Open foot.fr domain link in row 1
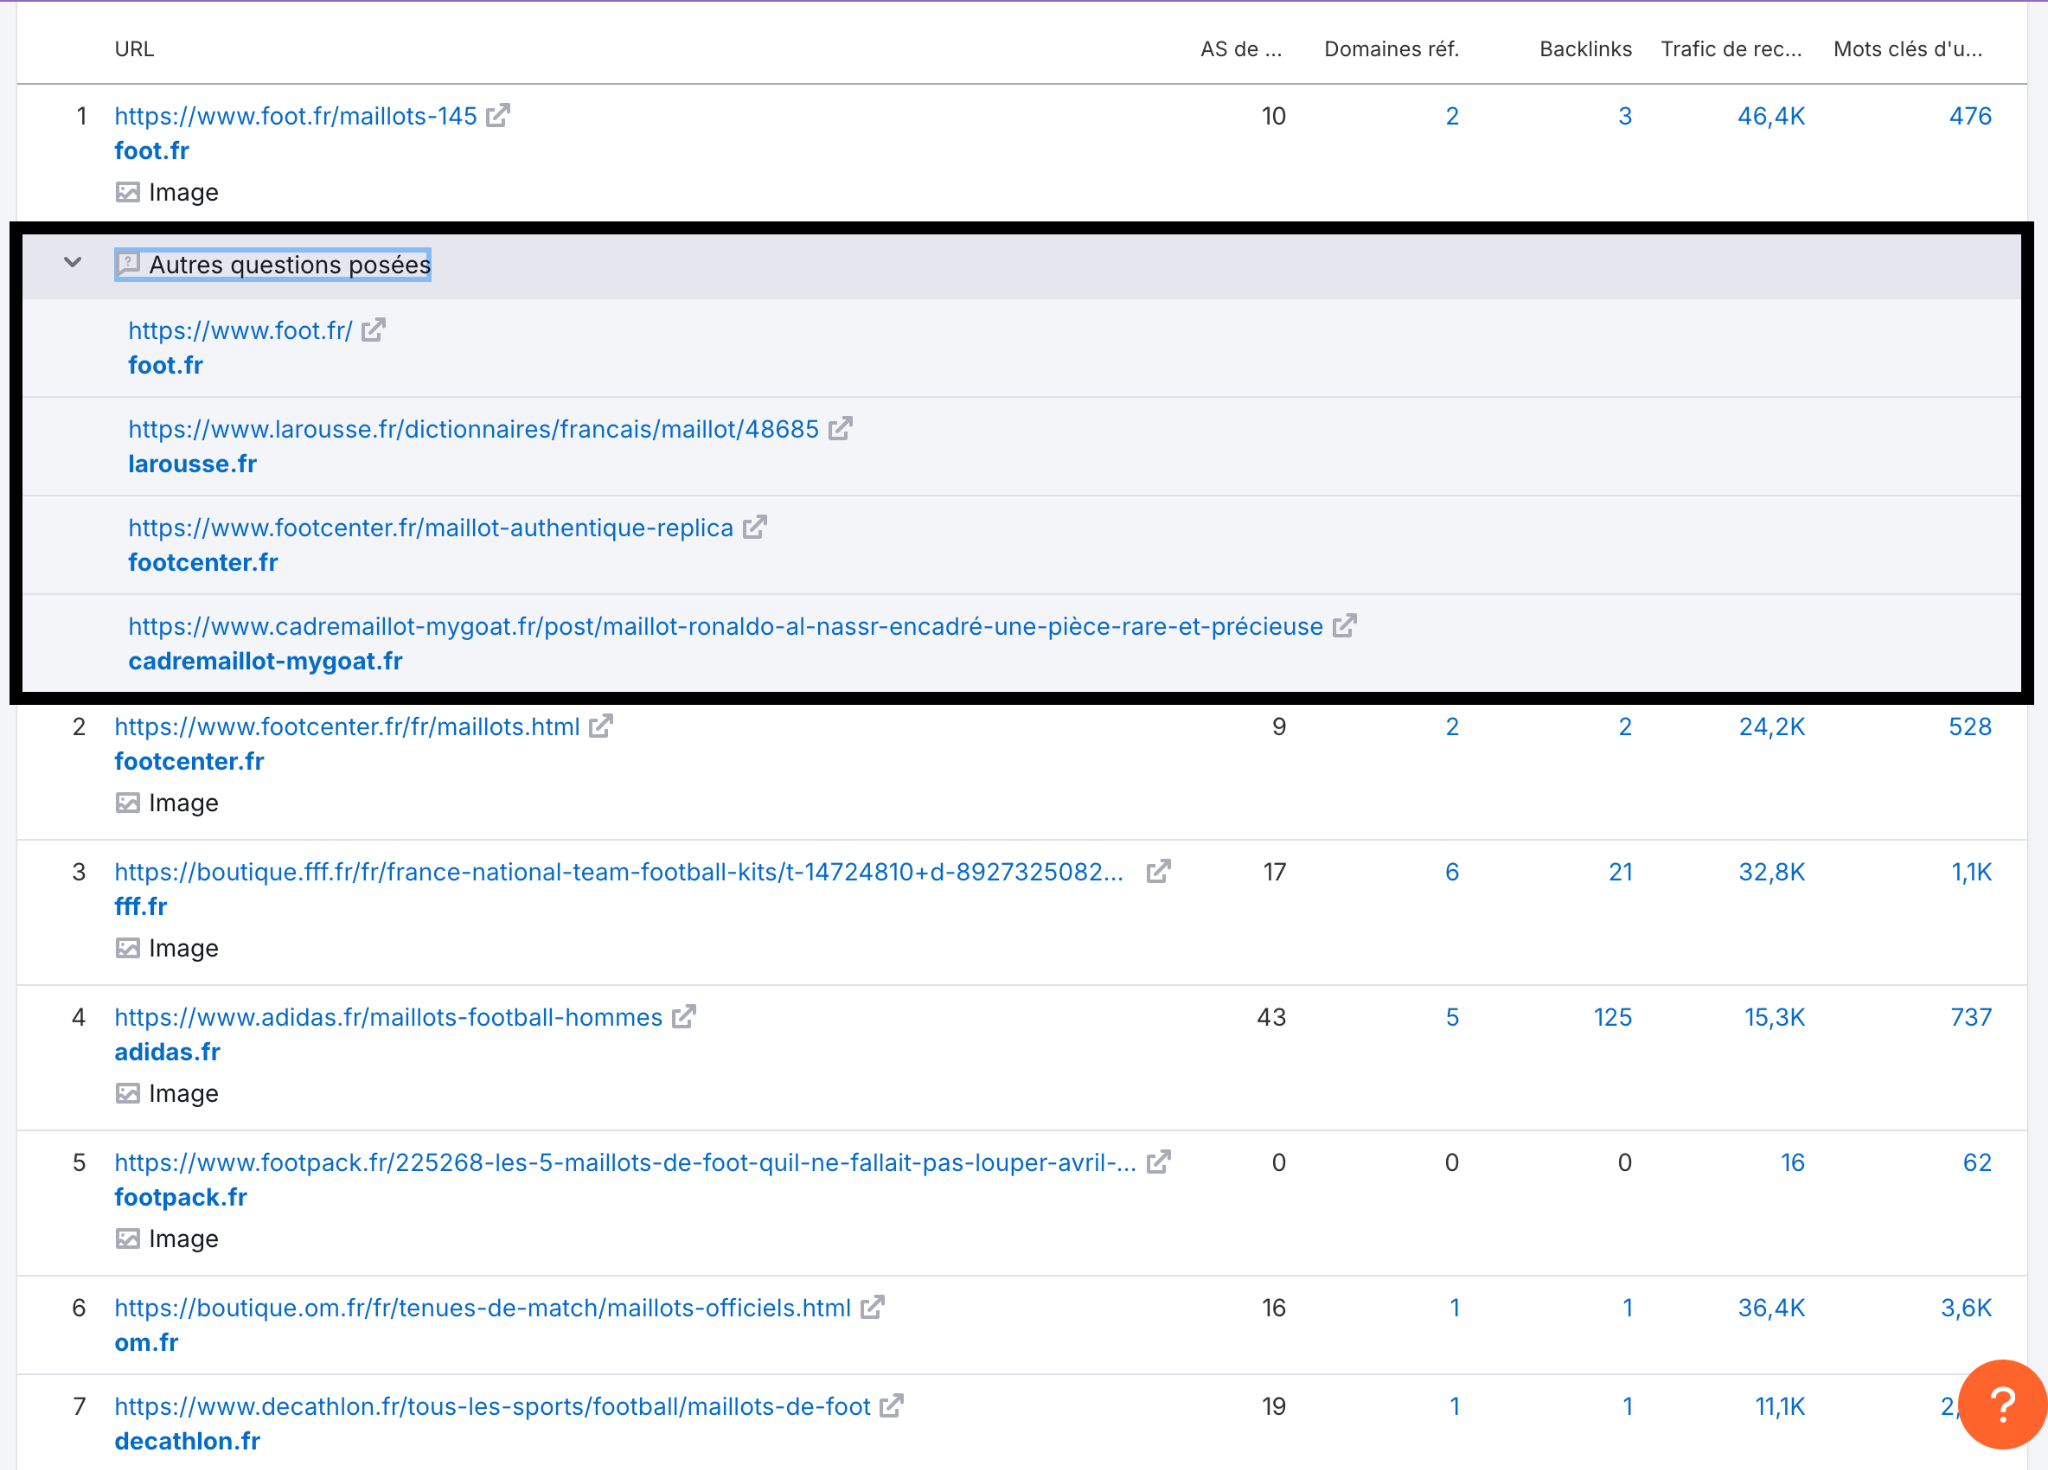2048x1470 pixels. coord(152,151)
